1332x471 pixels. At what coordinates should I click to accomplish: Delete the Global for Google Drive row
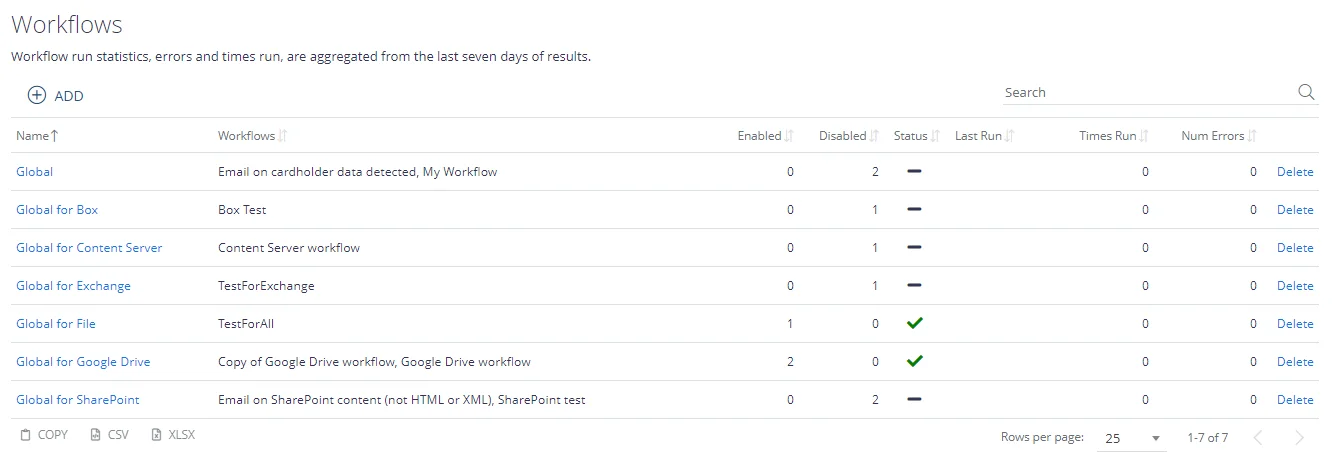click(x=1295, y=362)
